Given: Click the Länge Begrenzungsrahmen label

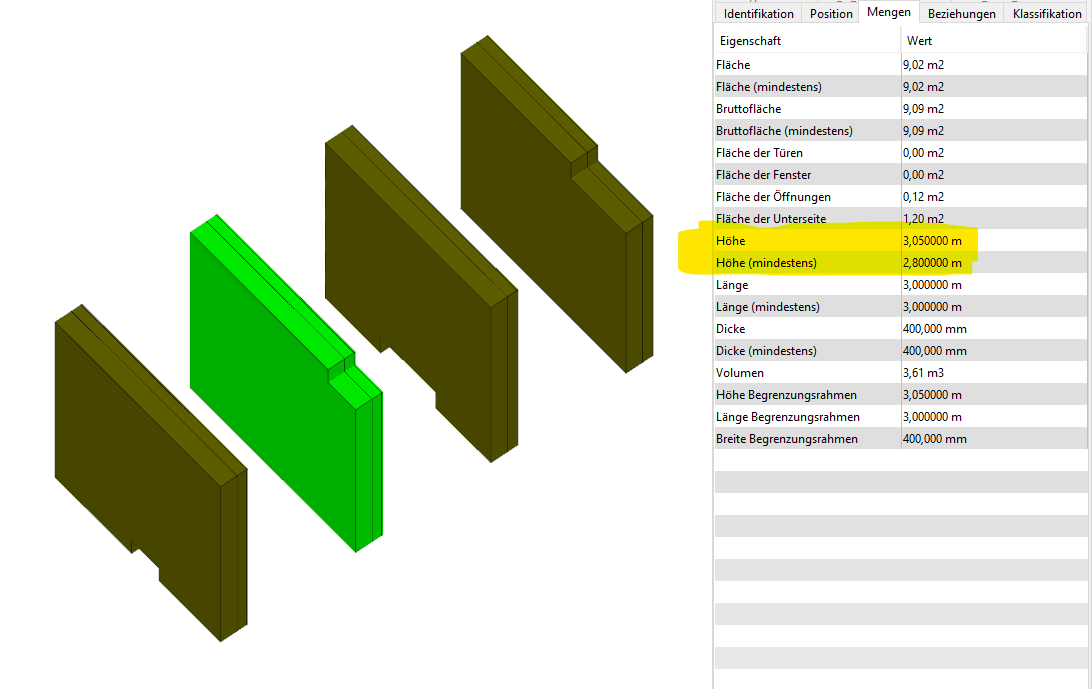Looking at the screenshot, I should [x=788, y=417].
